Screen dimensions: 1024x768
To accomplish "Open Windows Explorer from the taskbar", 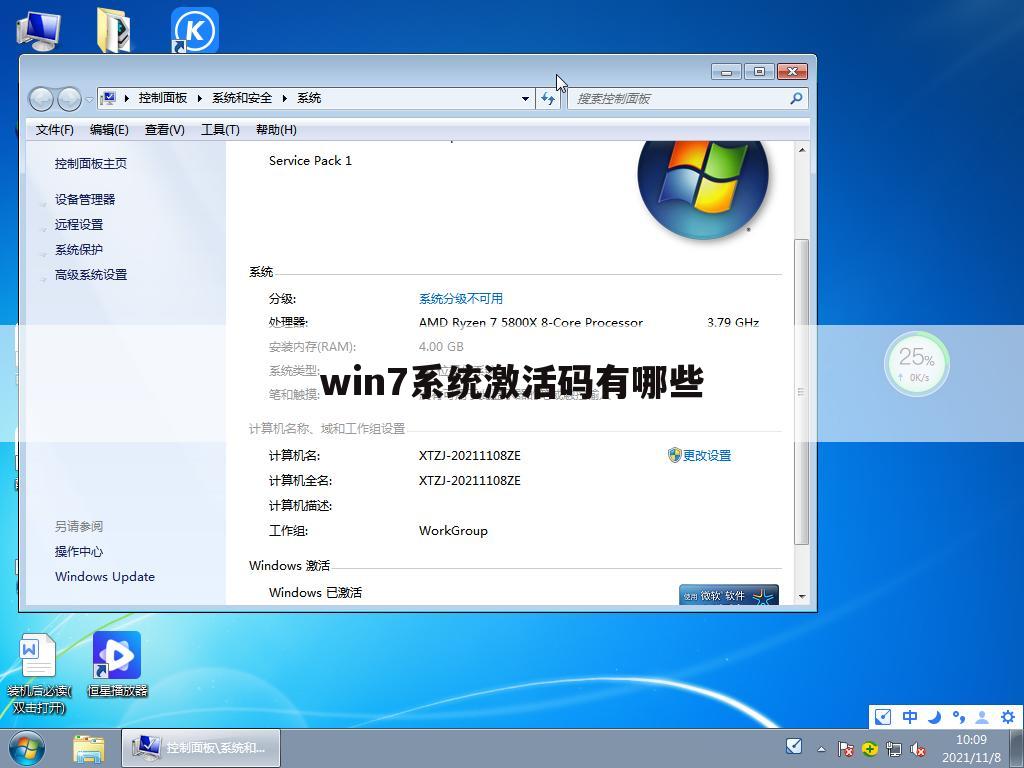I will (x=89, y=749).
